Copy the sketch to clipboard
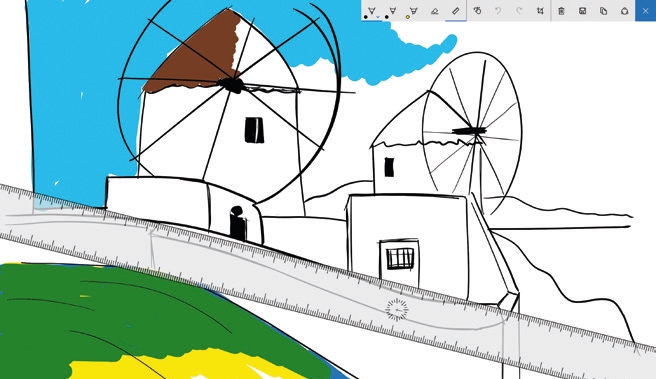Viewport: 656px width, 379px height. [603, 11]
